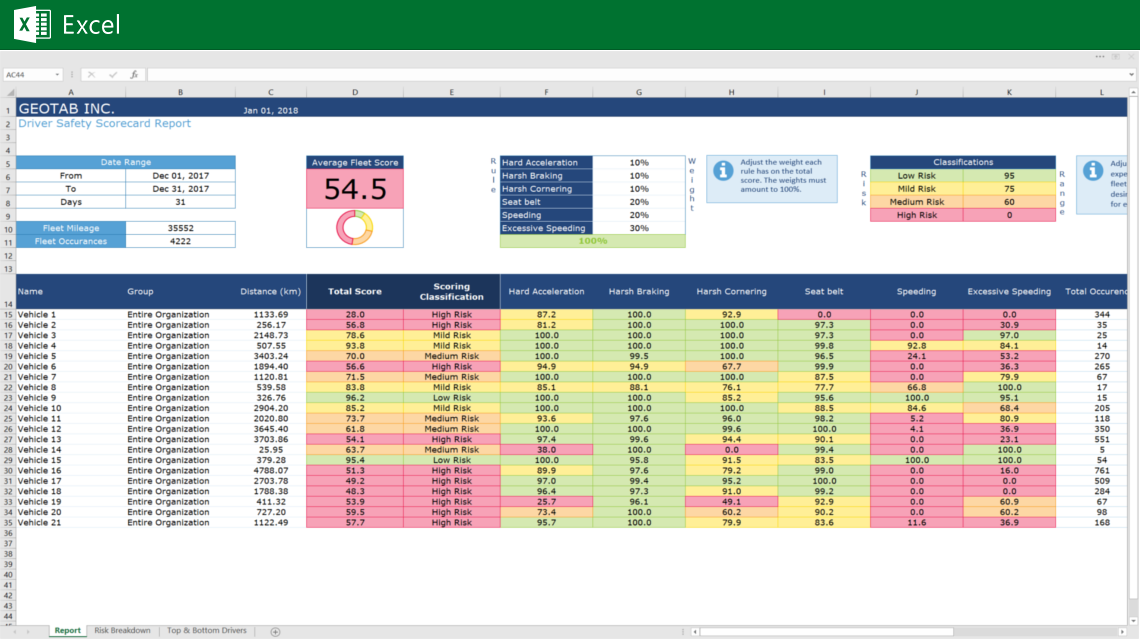1140x642 pixels.
Task: Select the Insert Function (fx) icon
Action: (135, 74)
